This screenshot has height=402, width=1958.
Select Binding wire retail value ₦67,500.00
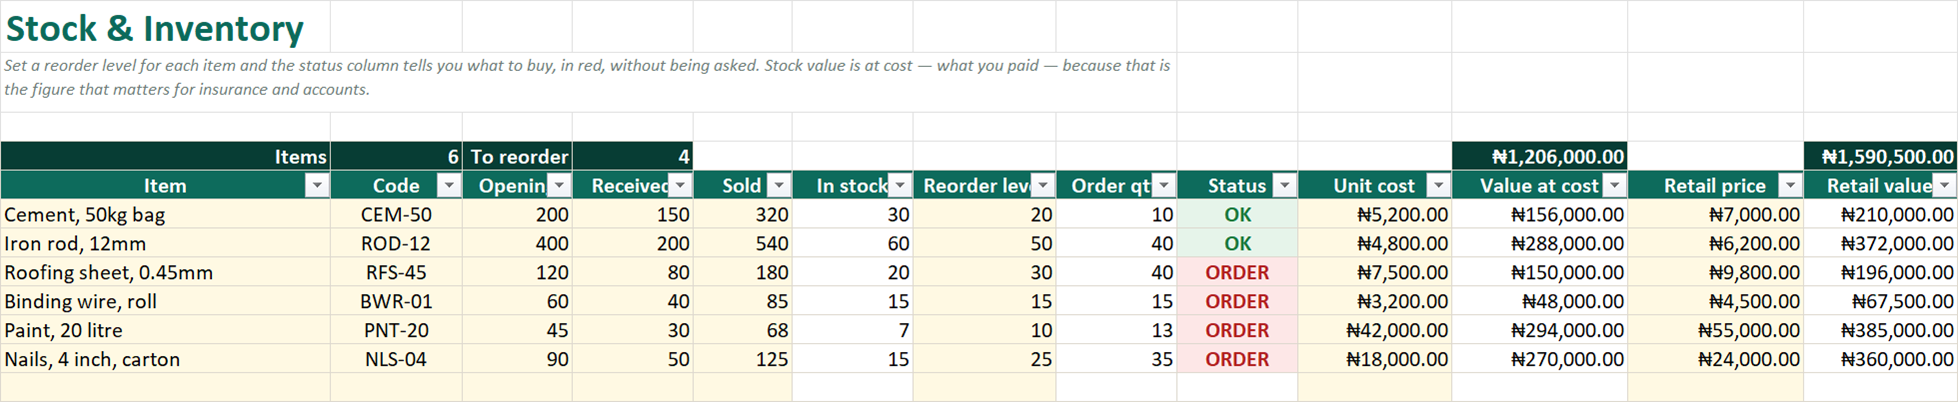1880,301
